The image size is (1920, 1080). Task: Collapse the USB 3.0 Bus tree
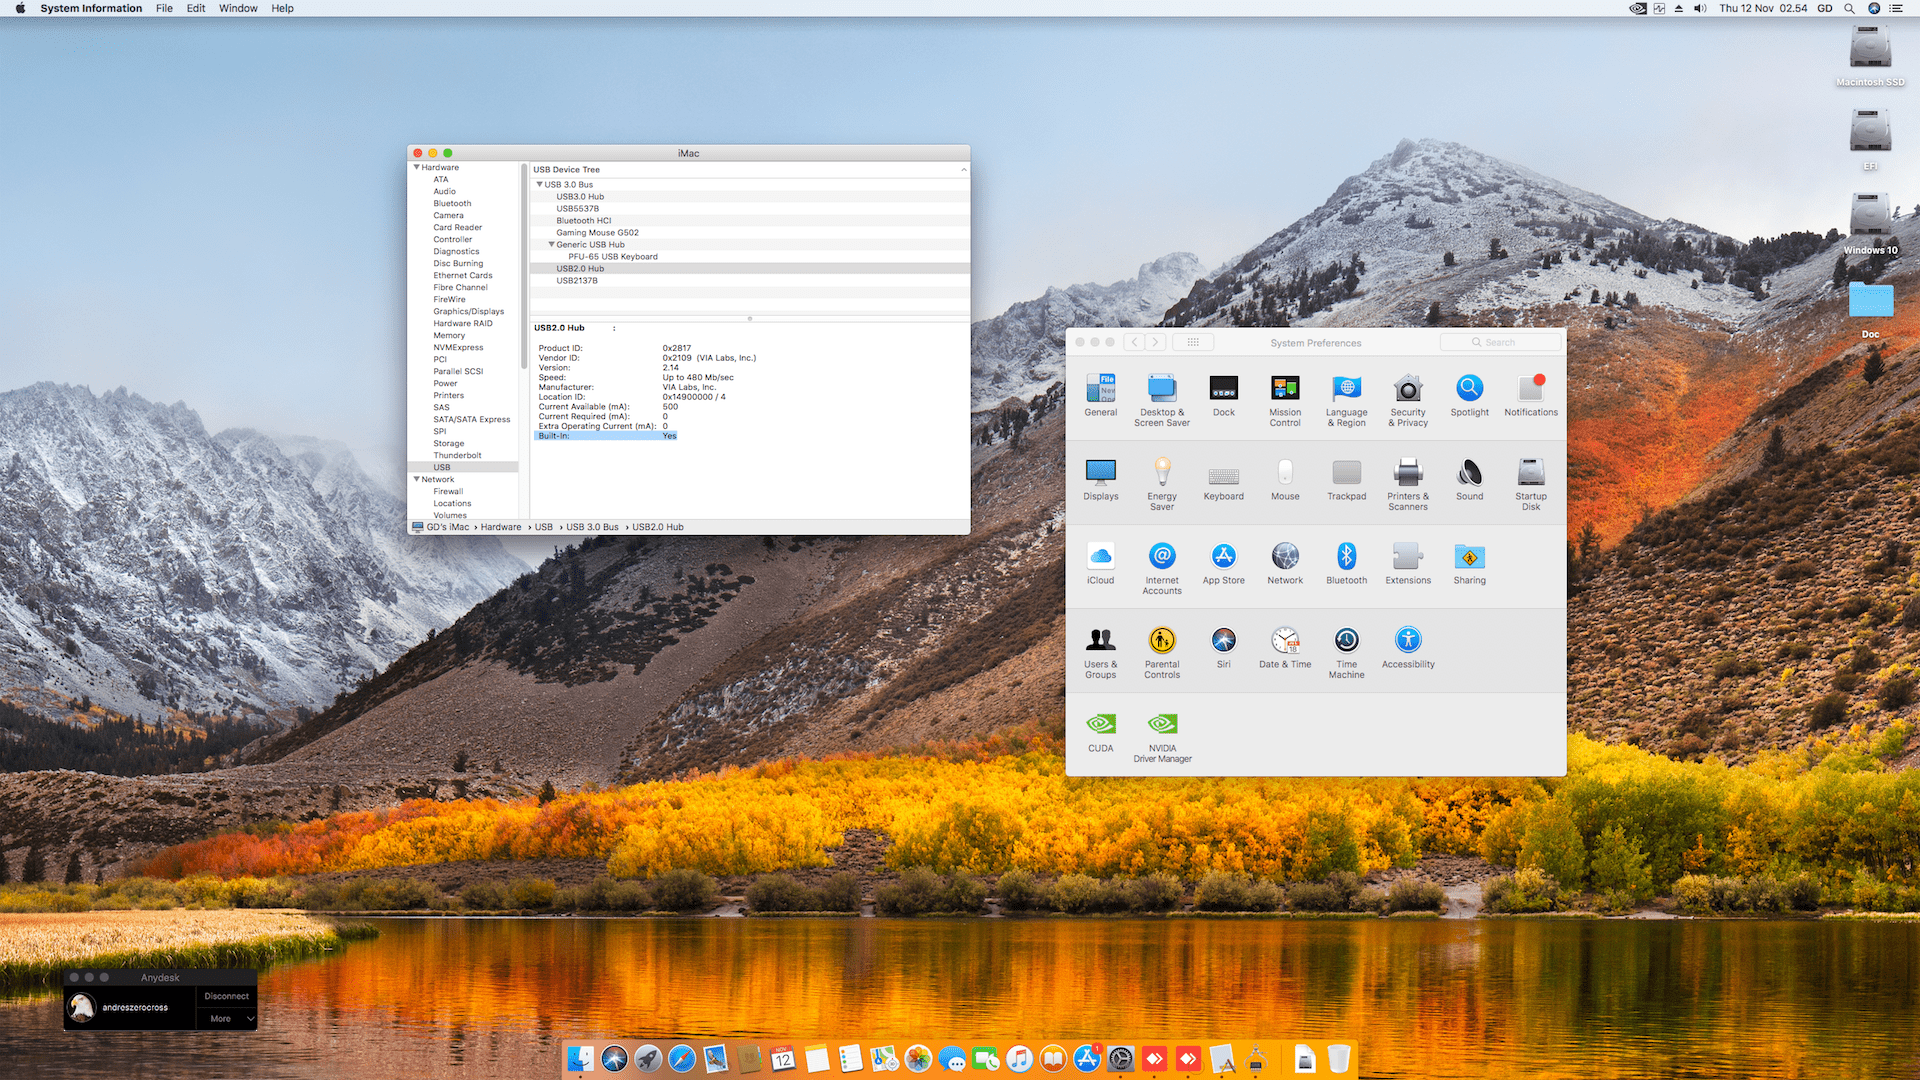540,184
